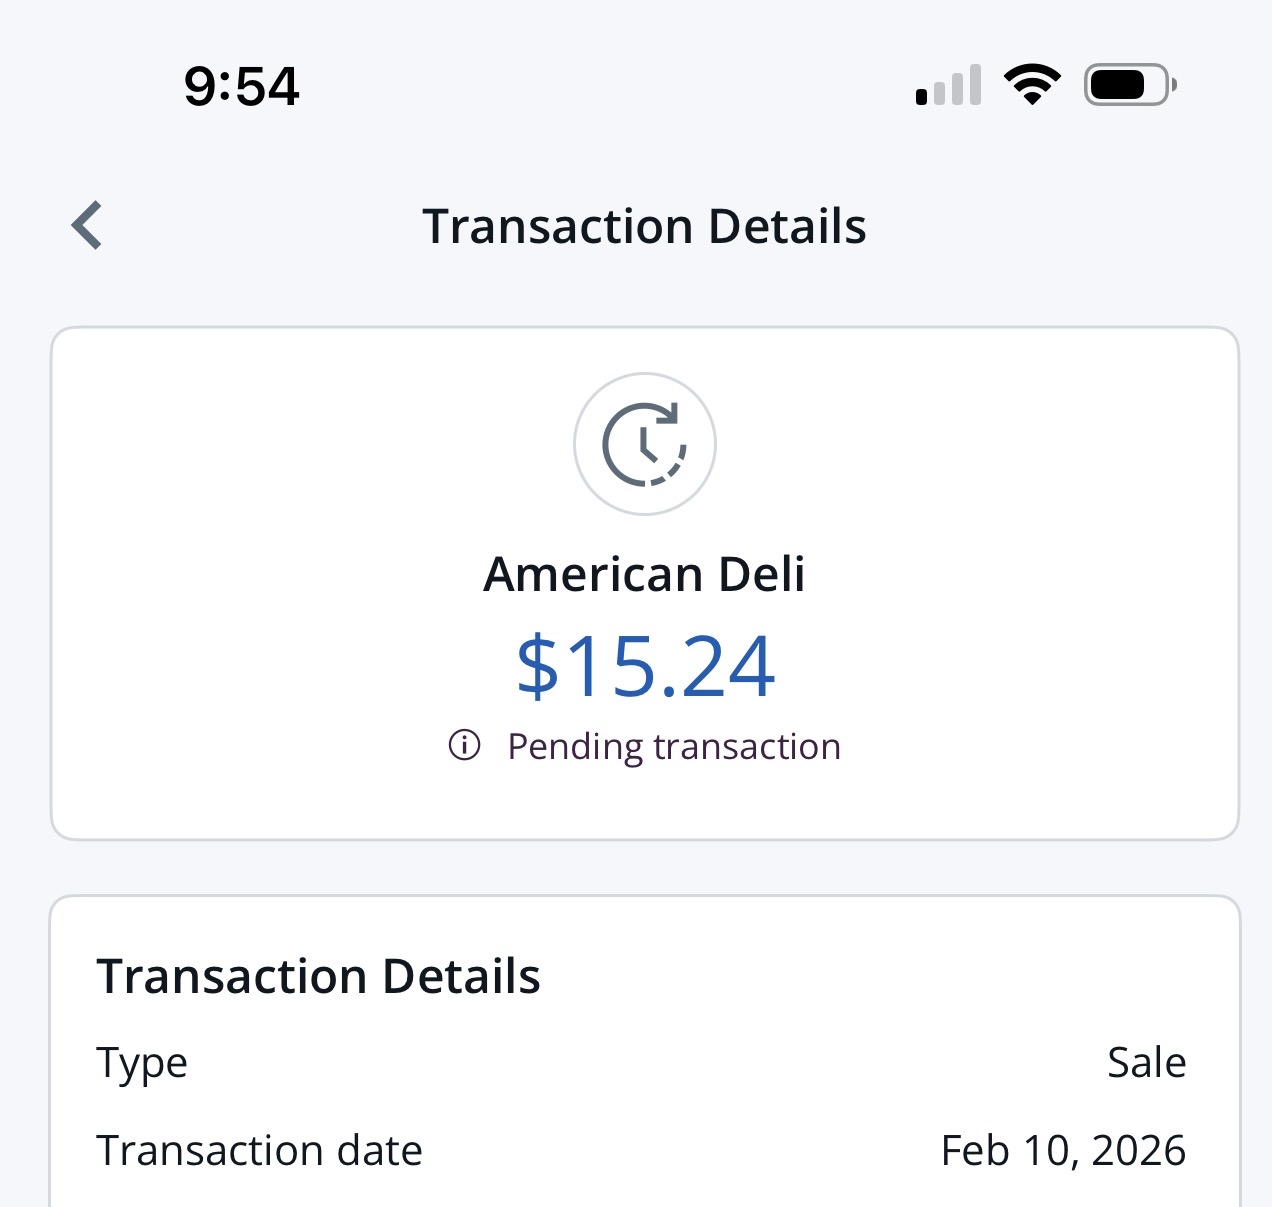The image size is (1272, 1207).
Task: Select the American Deli merchant name
Action: click(x=644, y=574)
